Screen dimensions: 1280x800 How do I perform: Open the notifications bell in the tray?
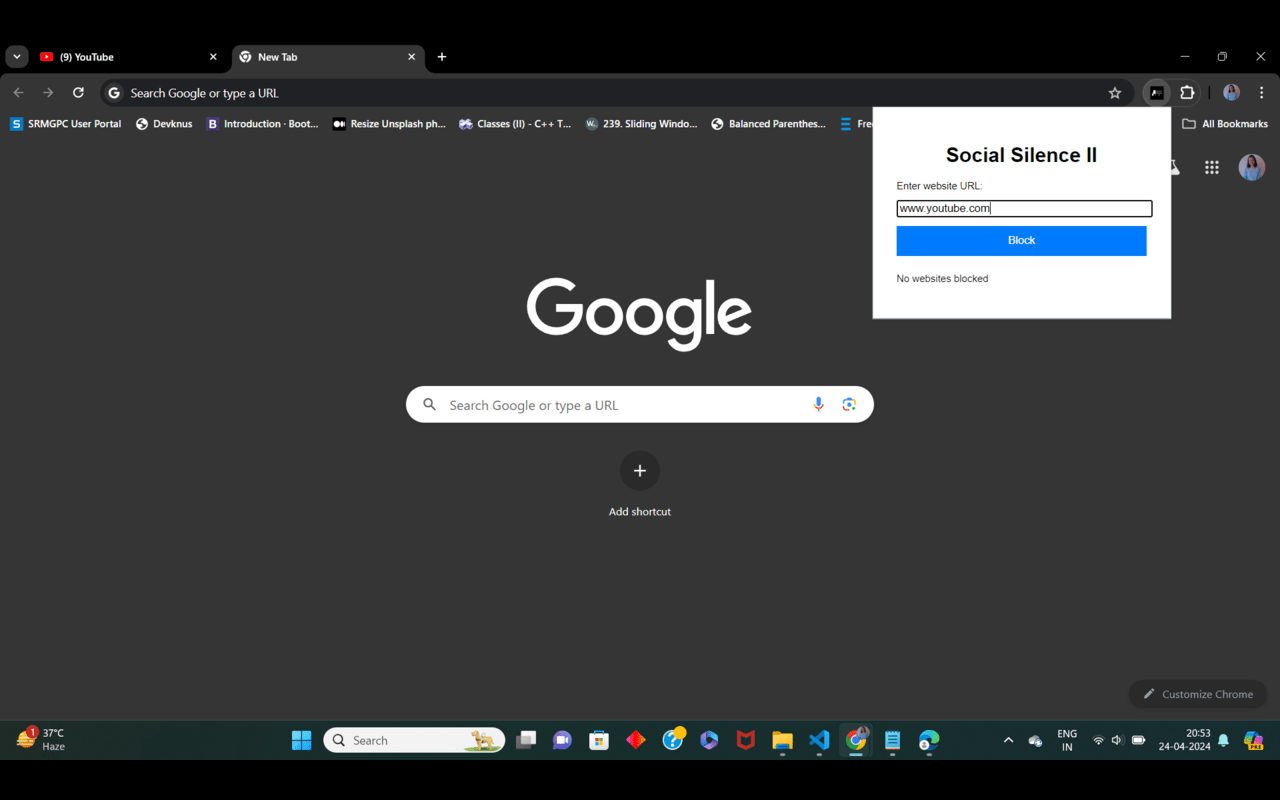(1223, 740)
